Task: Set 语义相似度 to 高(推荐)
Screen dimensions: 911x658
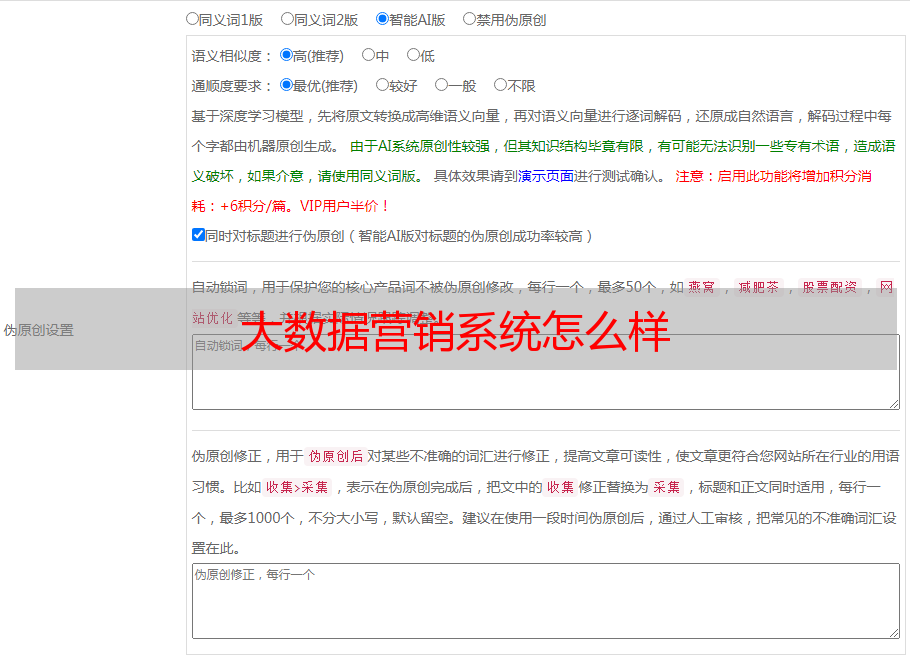Action: point(287,56)
